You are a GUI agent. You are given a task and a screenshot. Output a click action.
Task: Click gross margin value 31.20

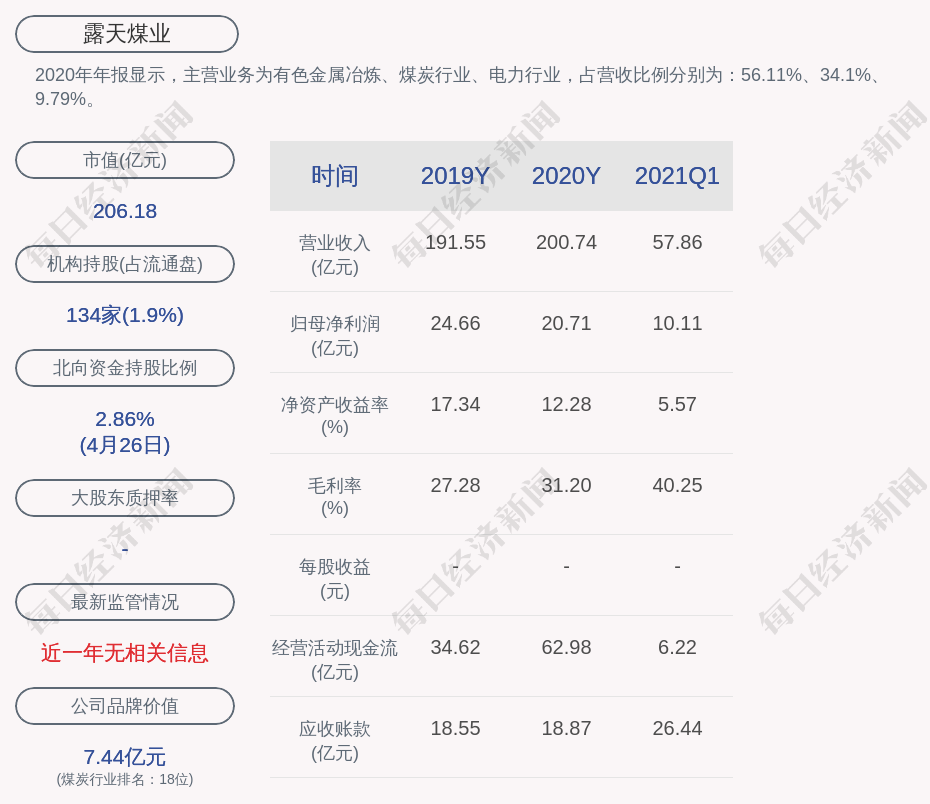pos(566,485)
